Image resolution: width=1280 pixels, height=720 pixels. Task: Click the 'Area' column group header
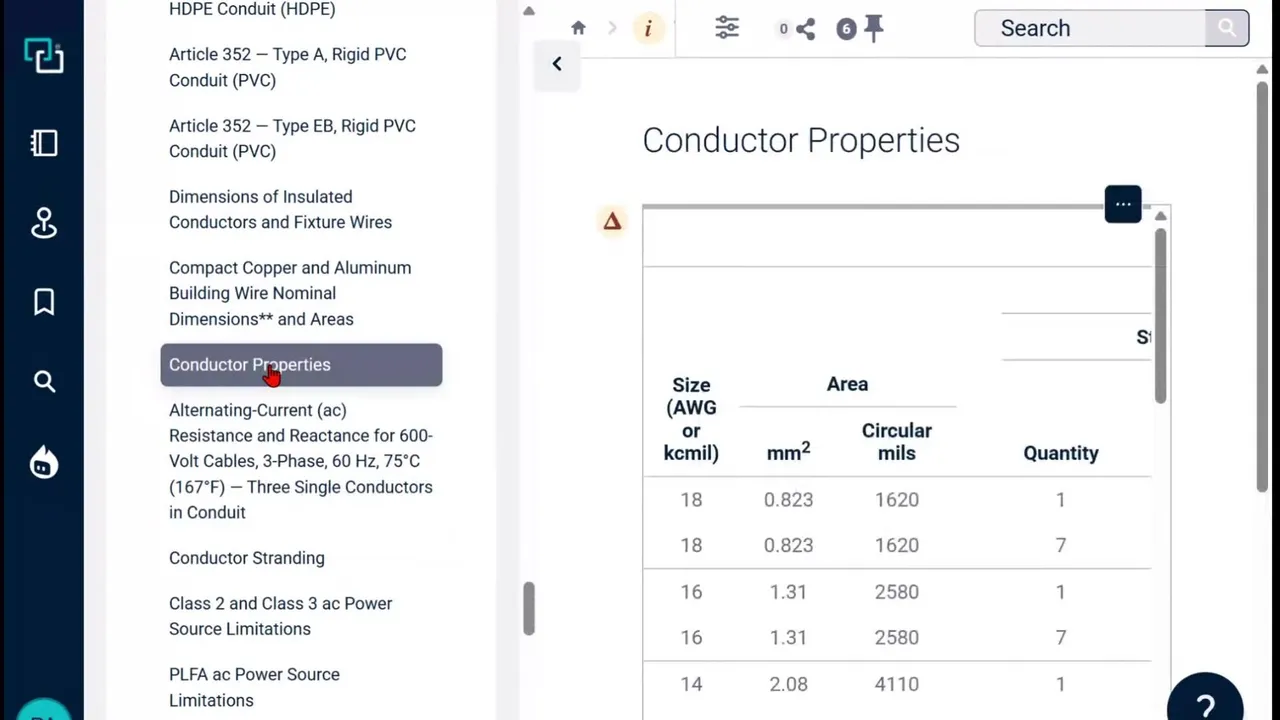[x=847, y=384]
